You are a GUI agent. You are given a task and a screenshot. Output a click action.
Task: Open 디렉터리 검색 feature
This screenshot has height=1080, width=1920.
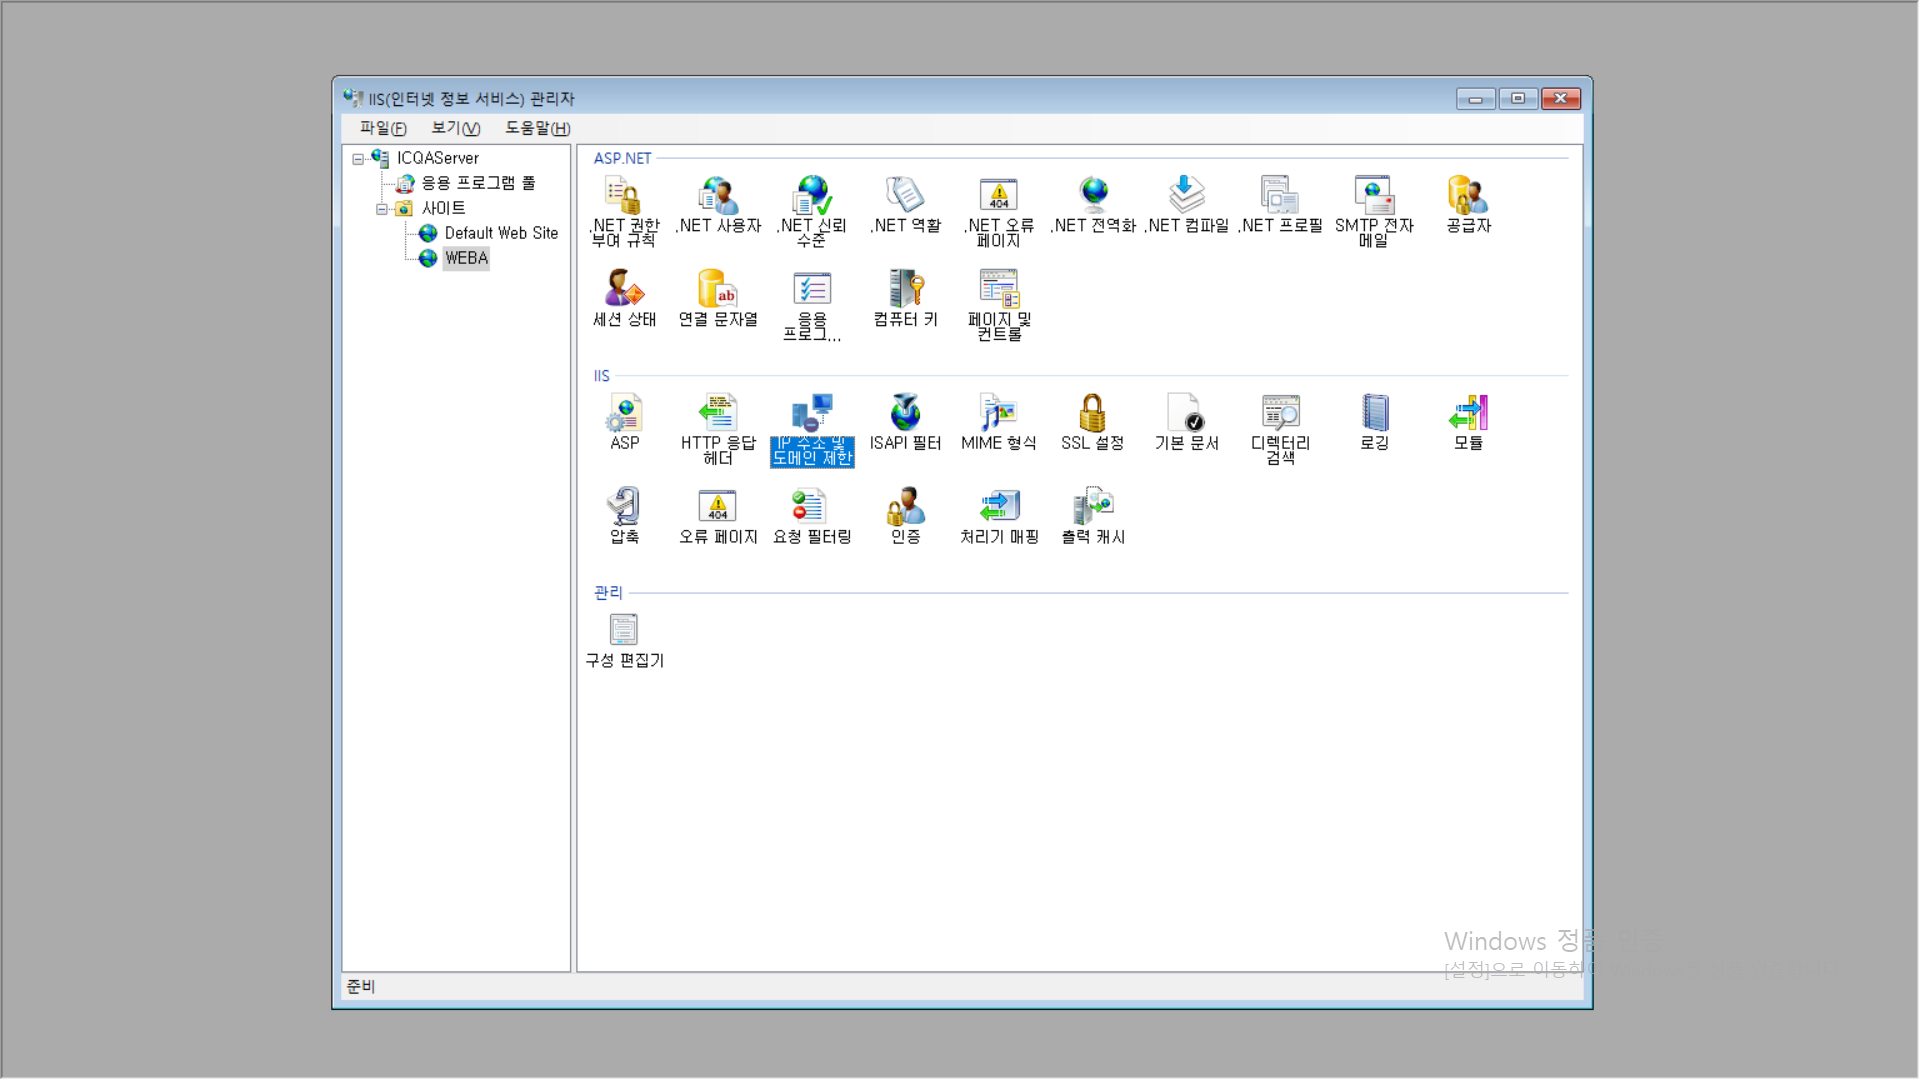point(1280,413)
